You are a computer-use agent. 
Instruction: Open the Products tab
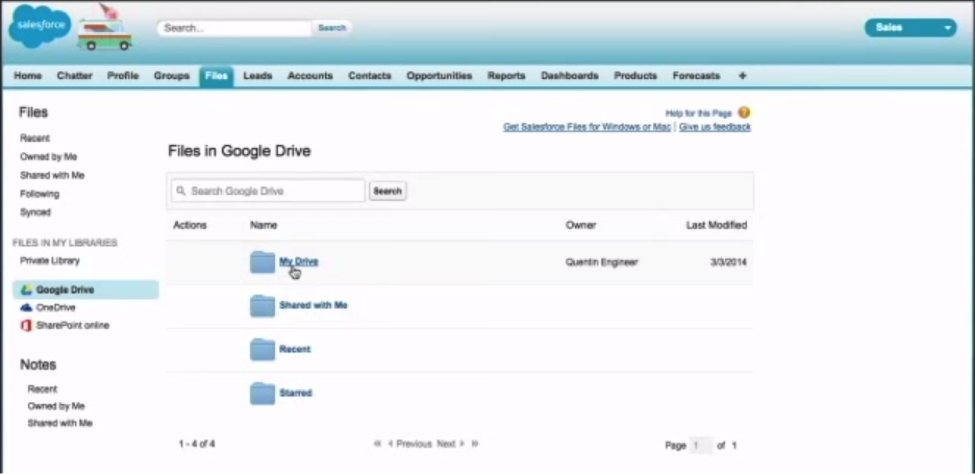pos(635,76)
